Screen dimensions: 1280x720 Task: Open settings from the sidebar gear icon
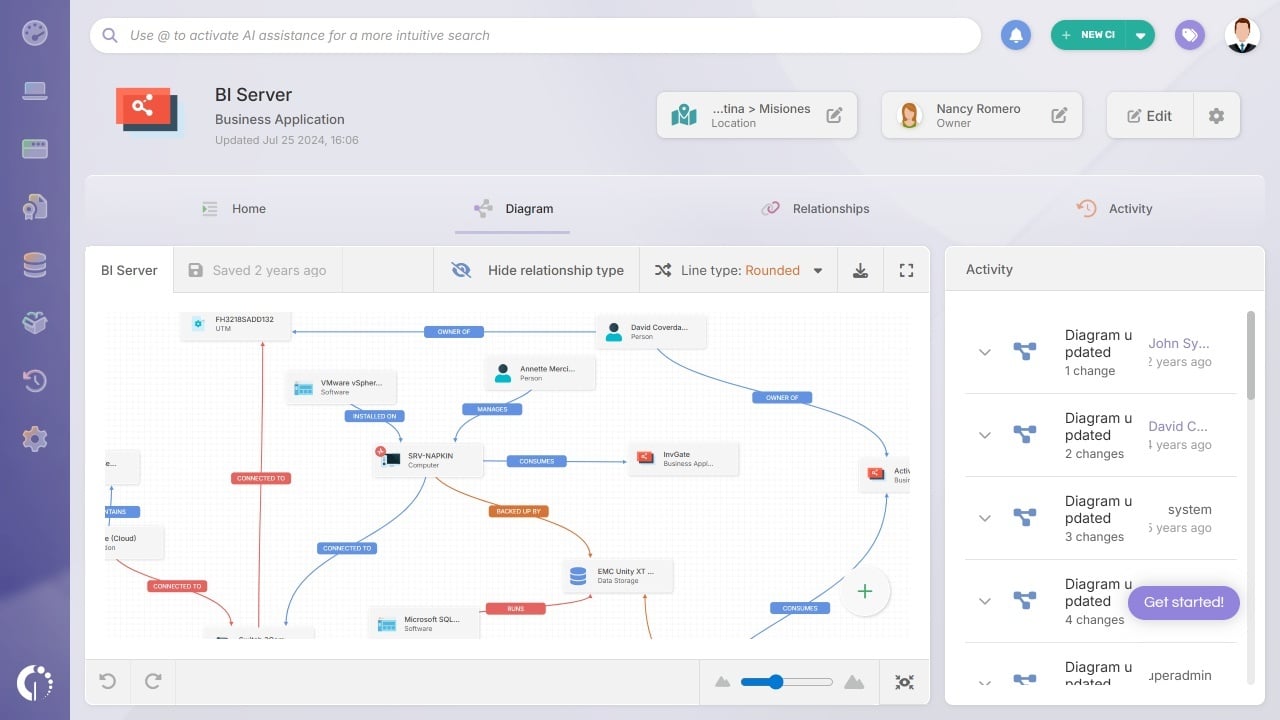tap(35, 438)
